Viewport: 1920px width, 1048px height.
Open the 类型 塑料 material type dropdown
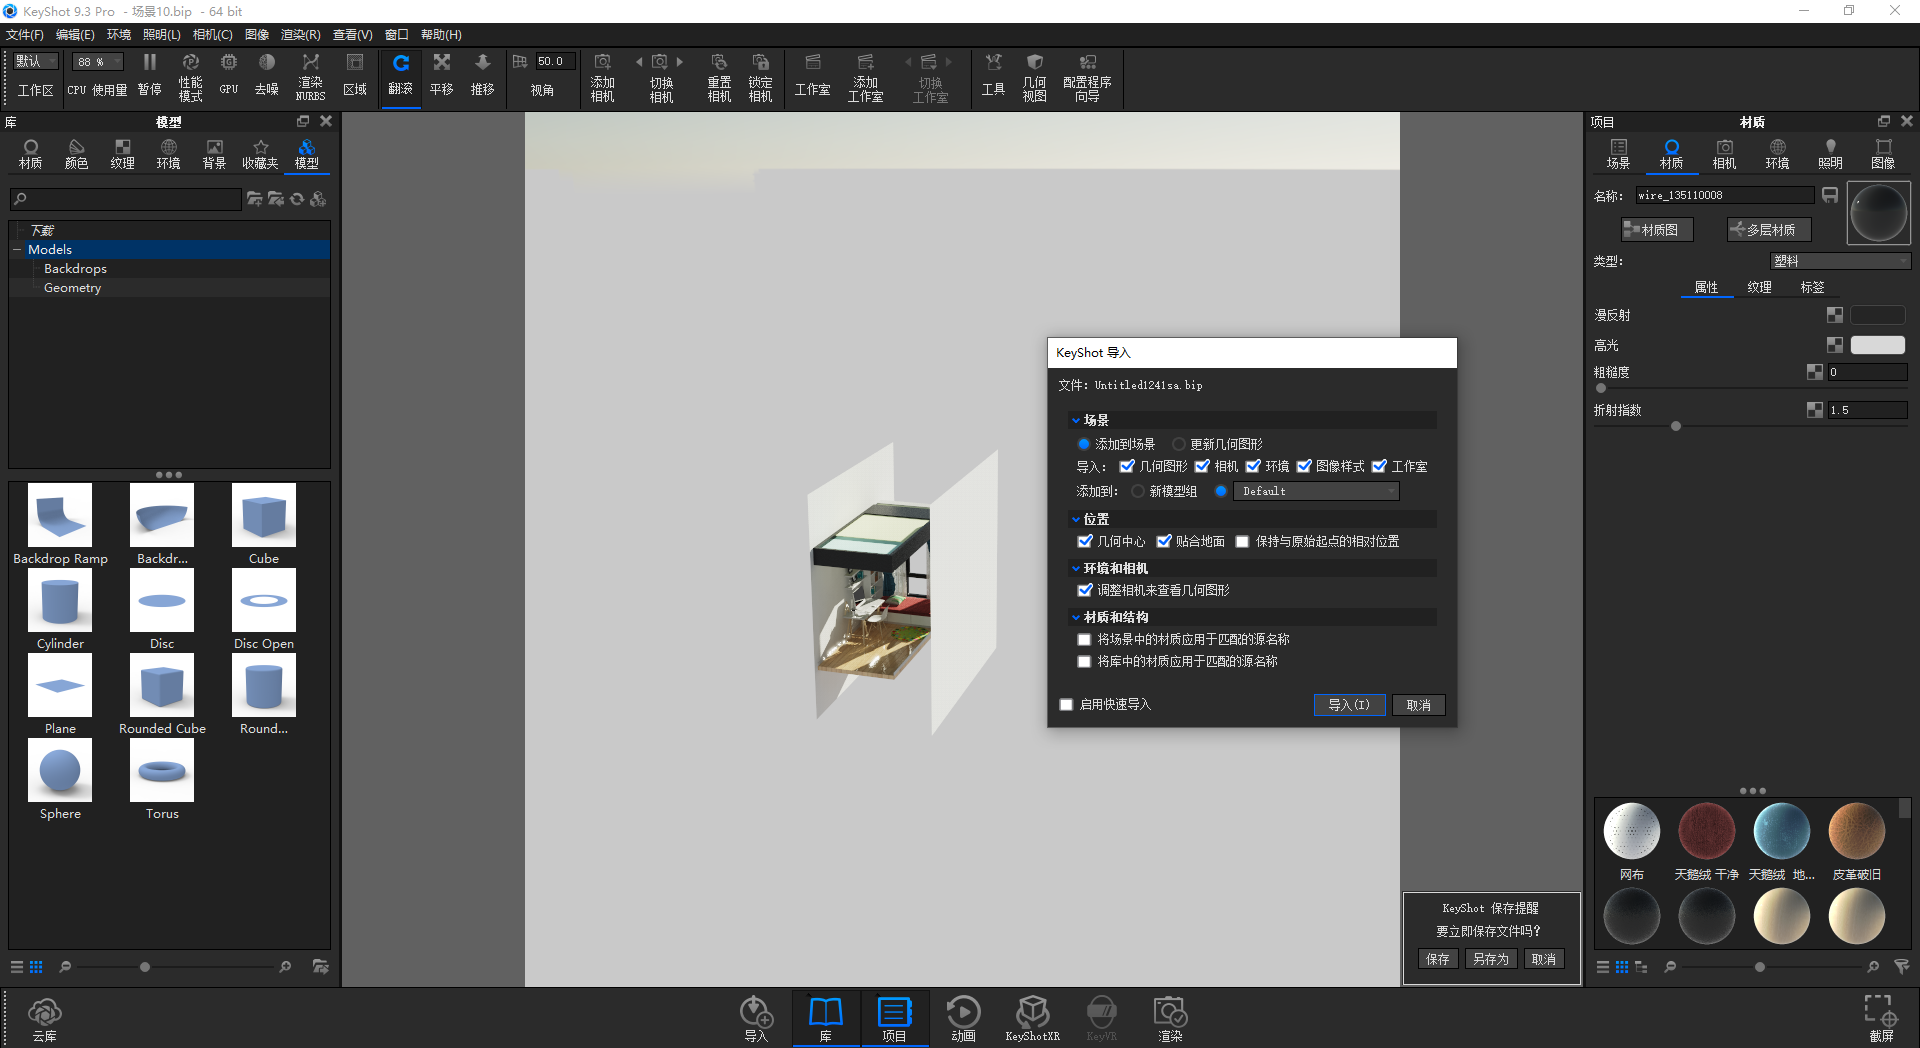pos(1840,261)
